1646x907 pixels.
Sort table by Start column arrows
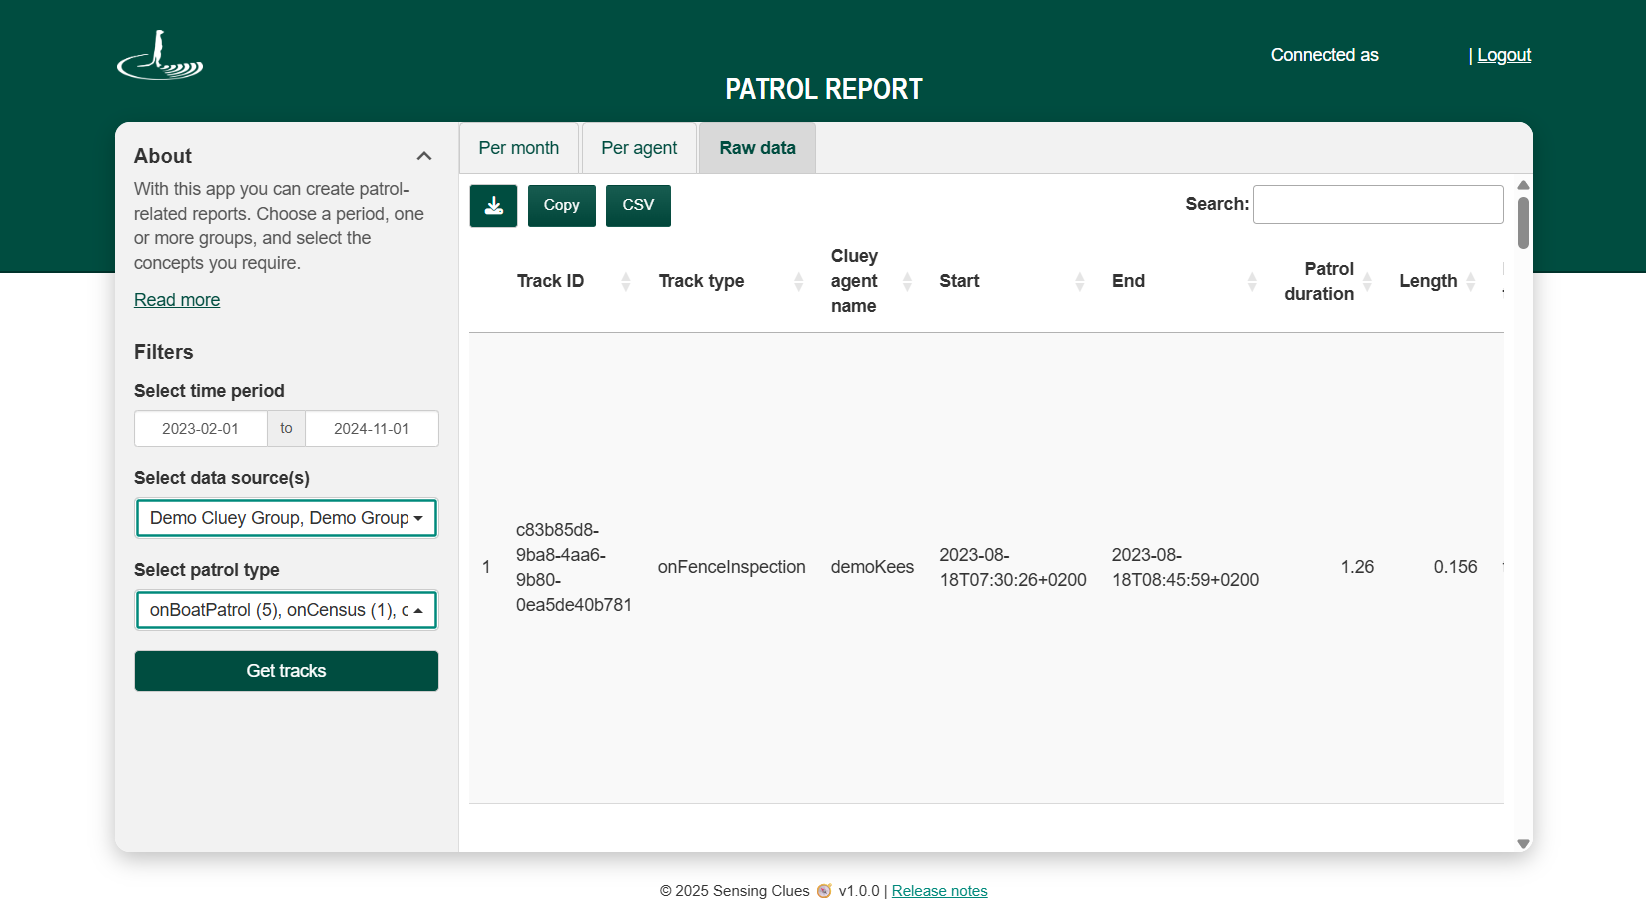(1080, 282)
